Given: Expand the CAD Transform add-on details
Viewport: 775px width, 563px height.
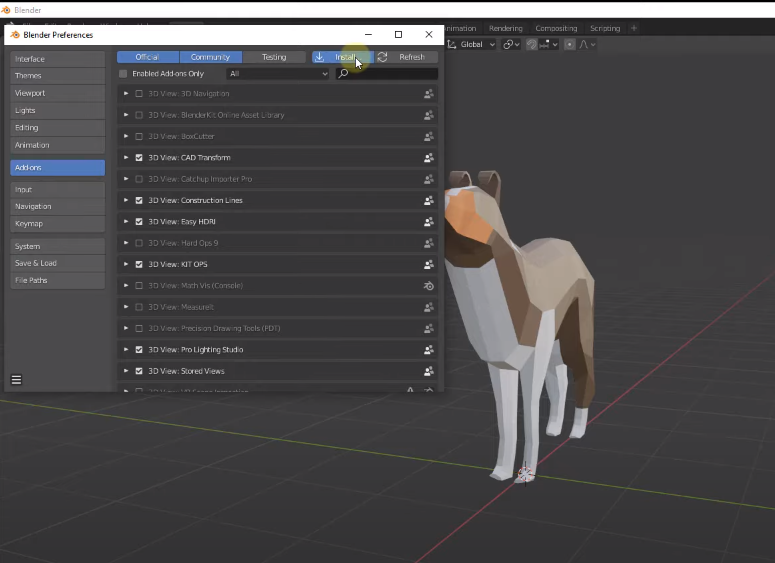Looking at the screenshot, I should [126, 158].
